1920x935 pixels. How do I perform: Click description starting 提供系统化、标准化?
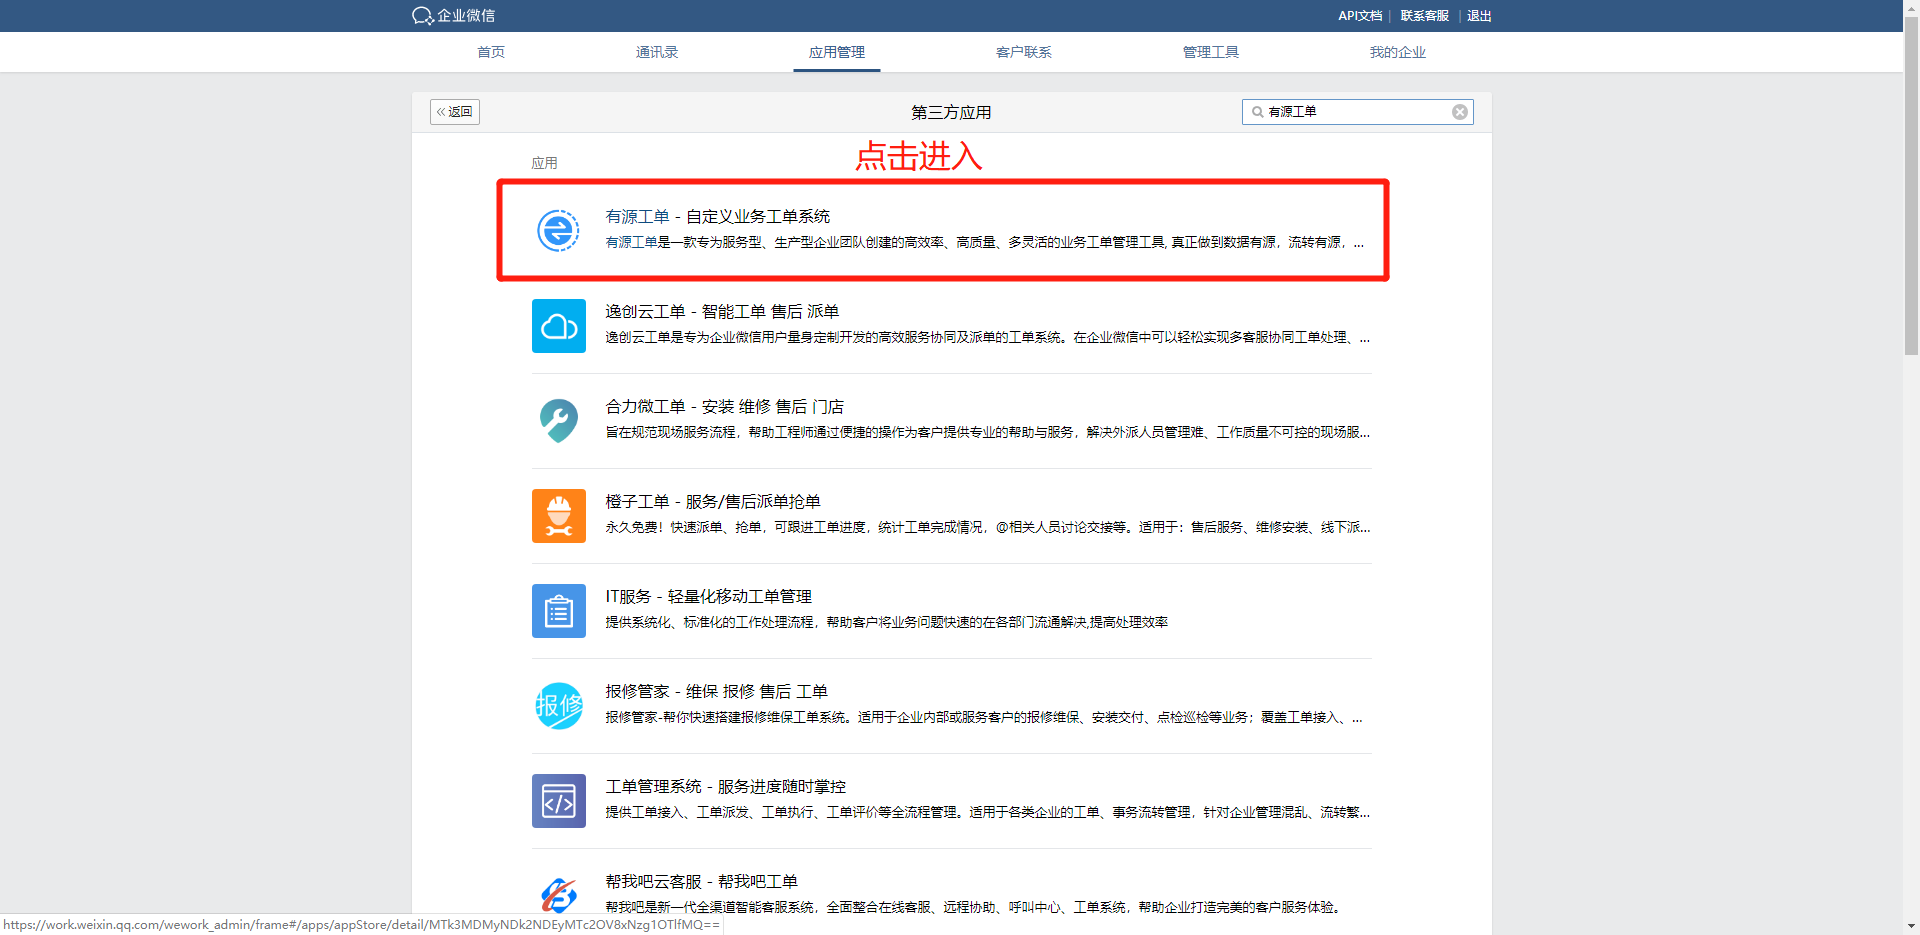coord(886,622)
